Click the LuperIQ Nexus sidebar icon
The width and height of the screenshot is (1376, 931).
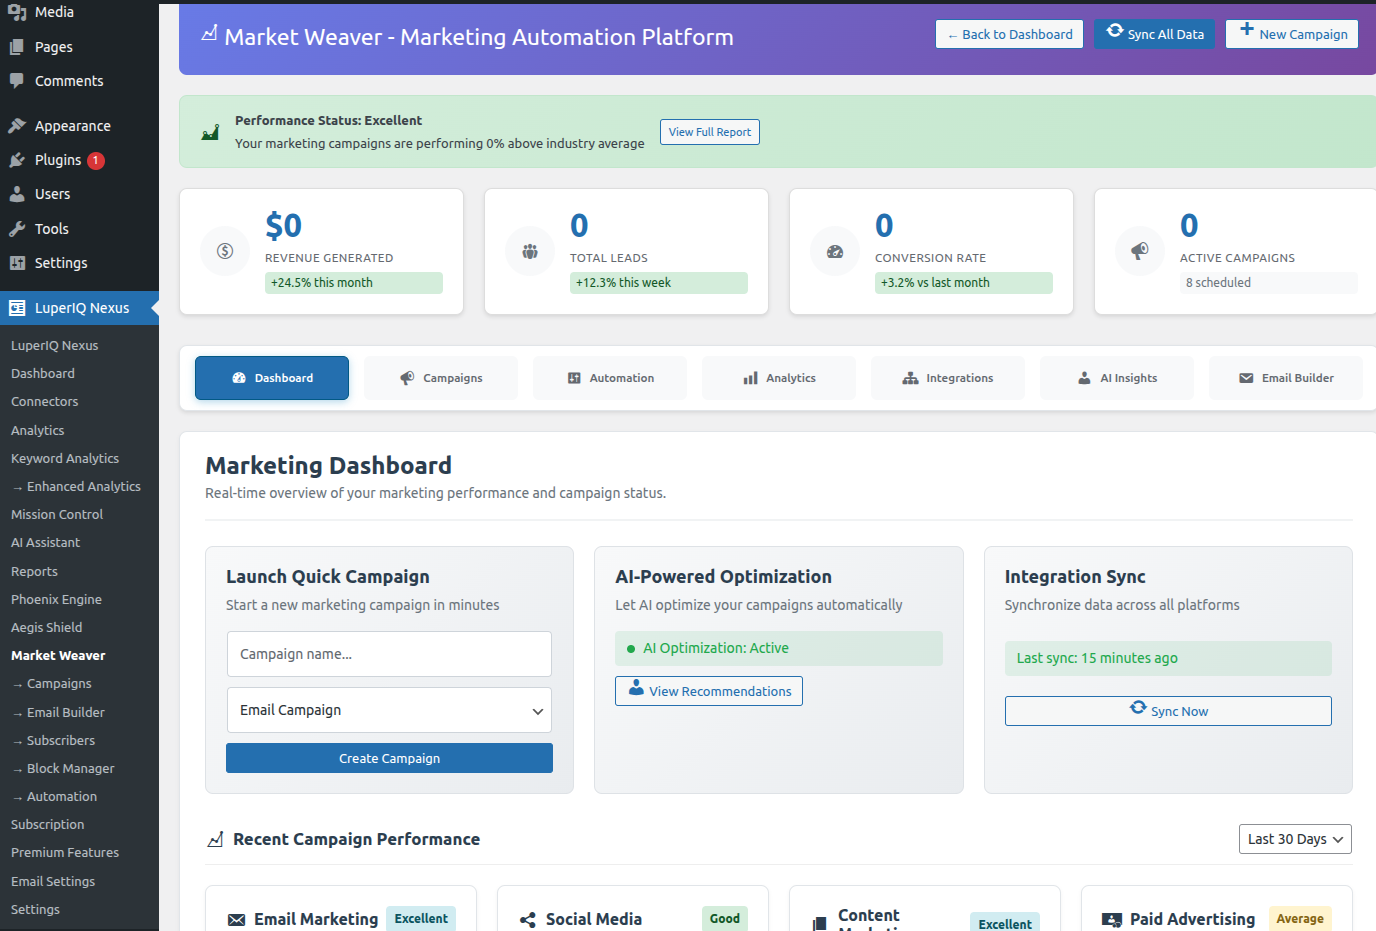[x=17, y=308]
